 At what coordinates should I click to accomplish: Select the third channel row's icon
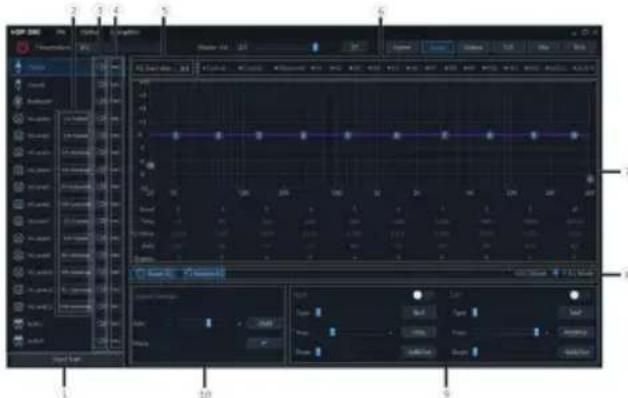pos(18,102)
